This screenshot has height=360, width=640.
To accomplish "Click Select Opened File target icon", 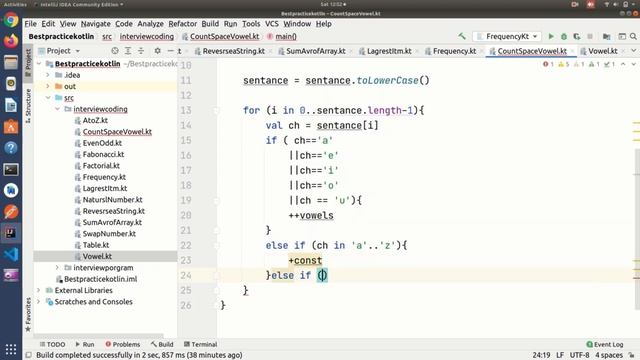I will coord(115,51).
